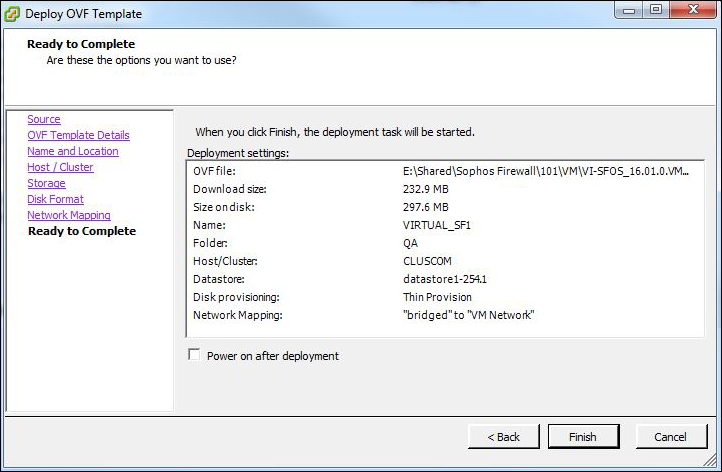This screenshot has height=472, width=722.
Task: Open the Storage step link
Action: coord(46,183)
